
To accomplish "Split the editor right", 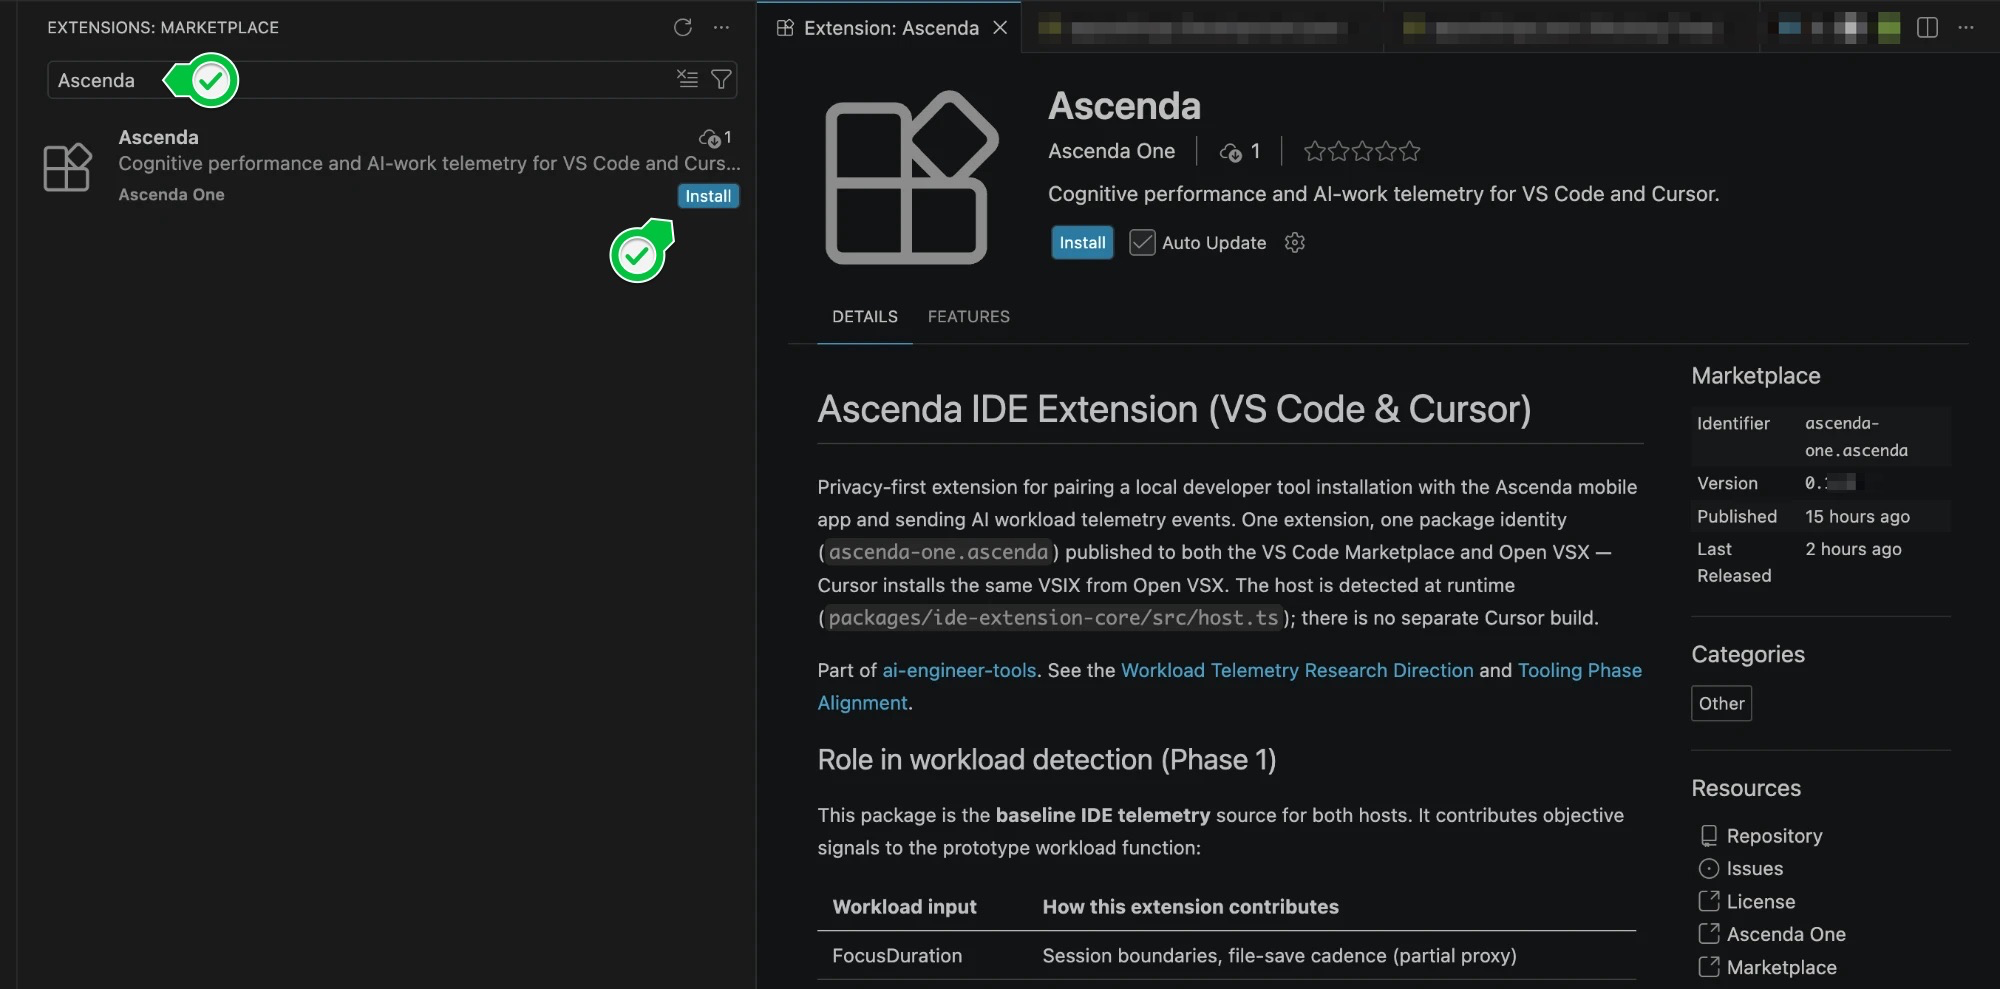I will pos(1927,28).
